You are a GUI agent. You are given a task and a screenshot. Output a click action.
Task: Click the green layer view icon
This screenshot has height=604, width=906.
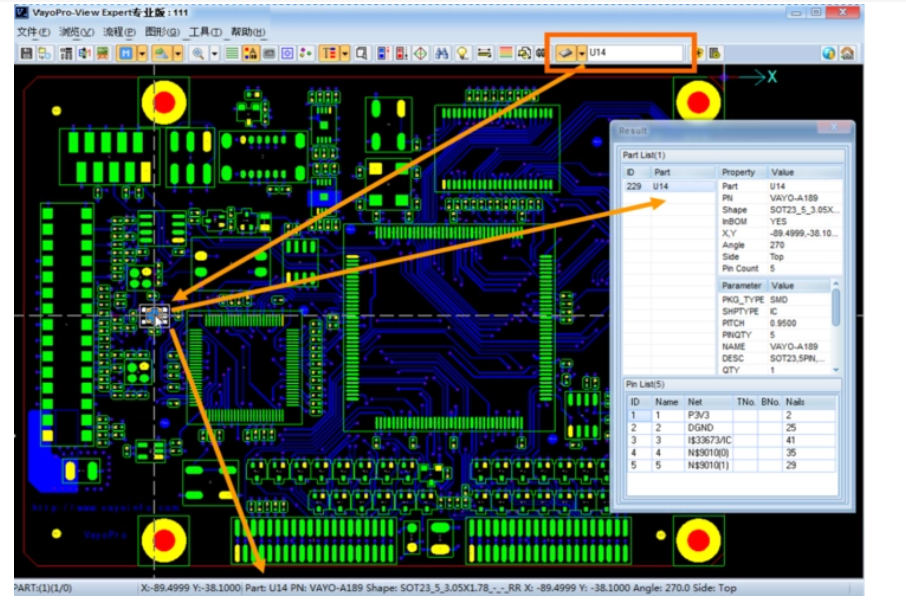(161, 53)
